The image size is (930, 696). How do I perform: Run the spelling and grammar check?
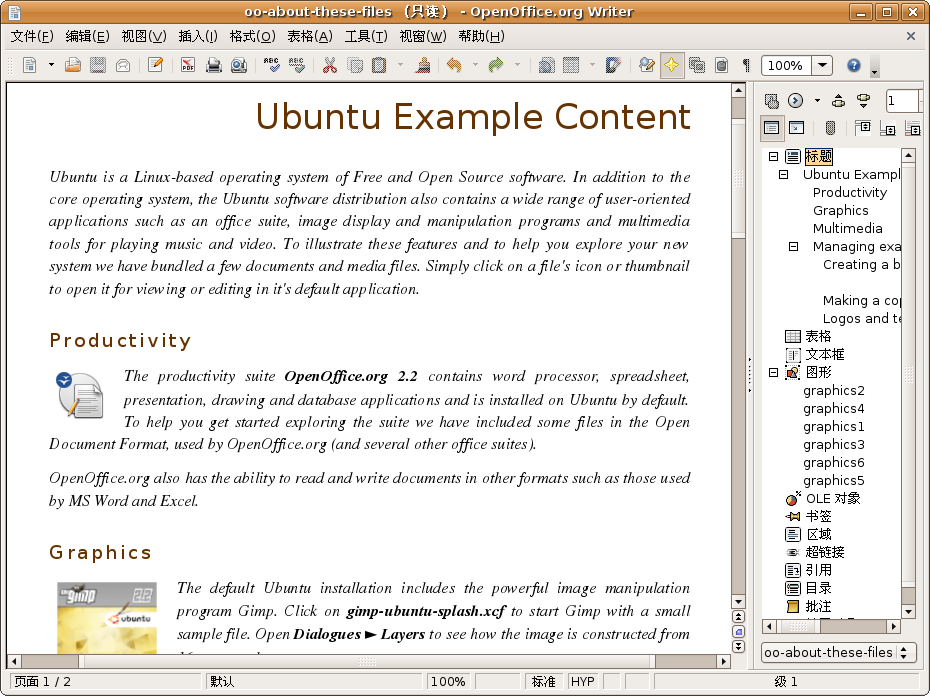coord(272,65)
